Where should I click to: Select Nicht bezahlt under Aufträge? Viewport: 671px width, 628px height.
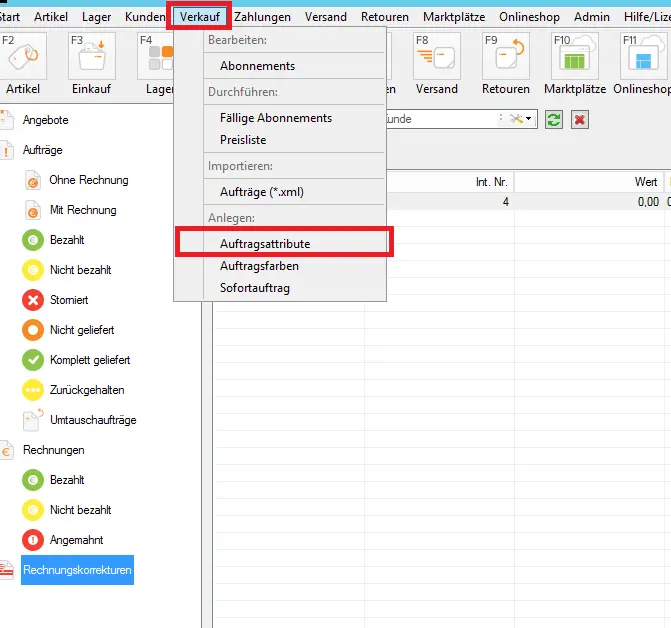pyautogui.click(x=80, y=270)
